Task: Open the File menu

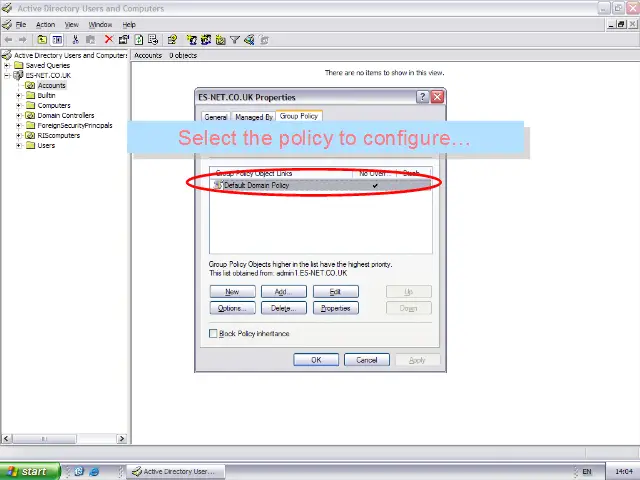Action: 21,24
